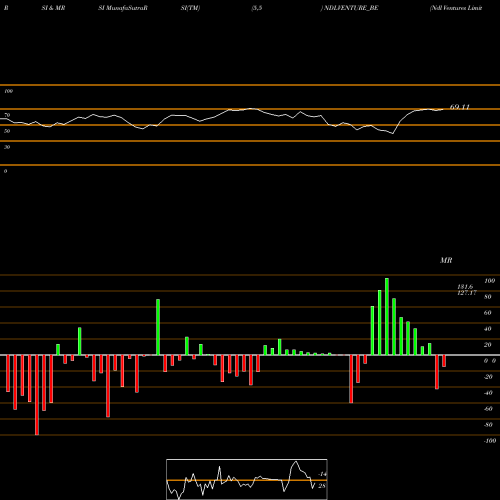The image size is (500, 500).
Task: Click the -100 label on MR axis
Action: (490, 441)
